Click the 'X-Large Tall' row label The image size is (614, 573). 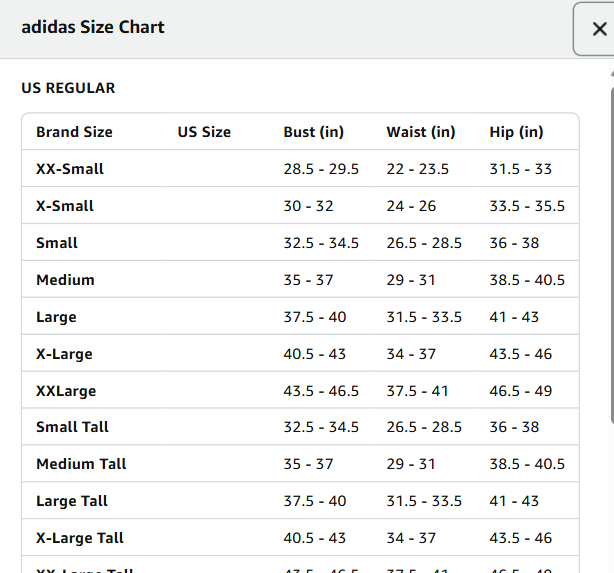(79, 538)
